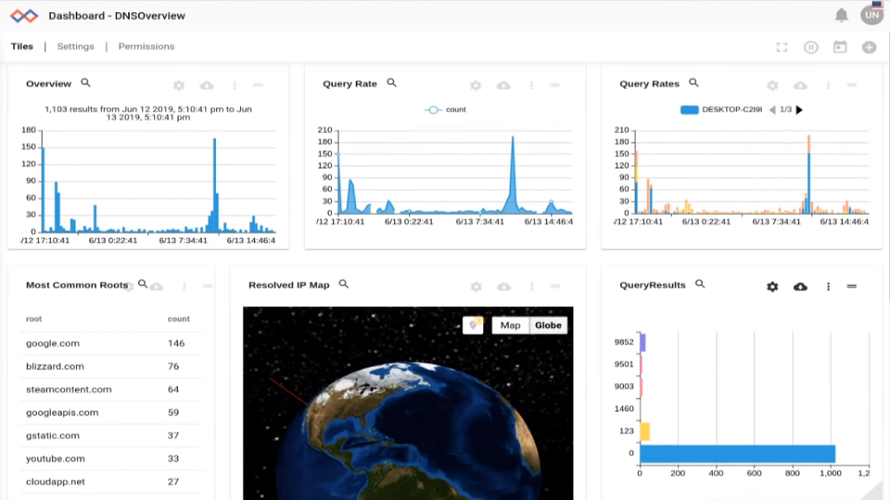The image size is (890, 500).
Task: Click the blue DESKTOP-C2I9I legend swatch
Action: pos(689,110)
